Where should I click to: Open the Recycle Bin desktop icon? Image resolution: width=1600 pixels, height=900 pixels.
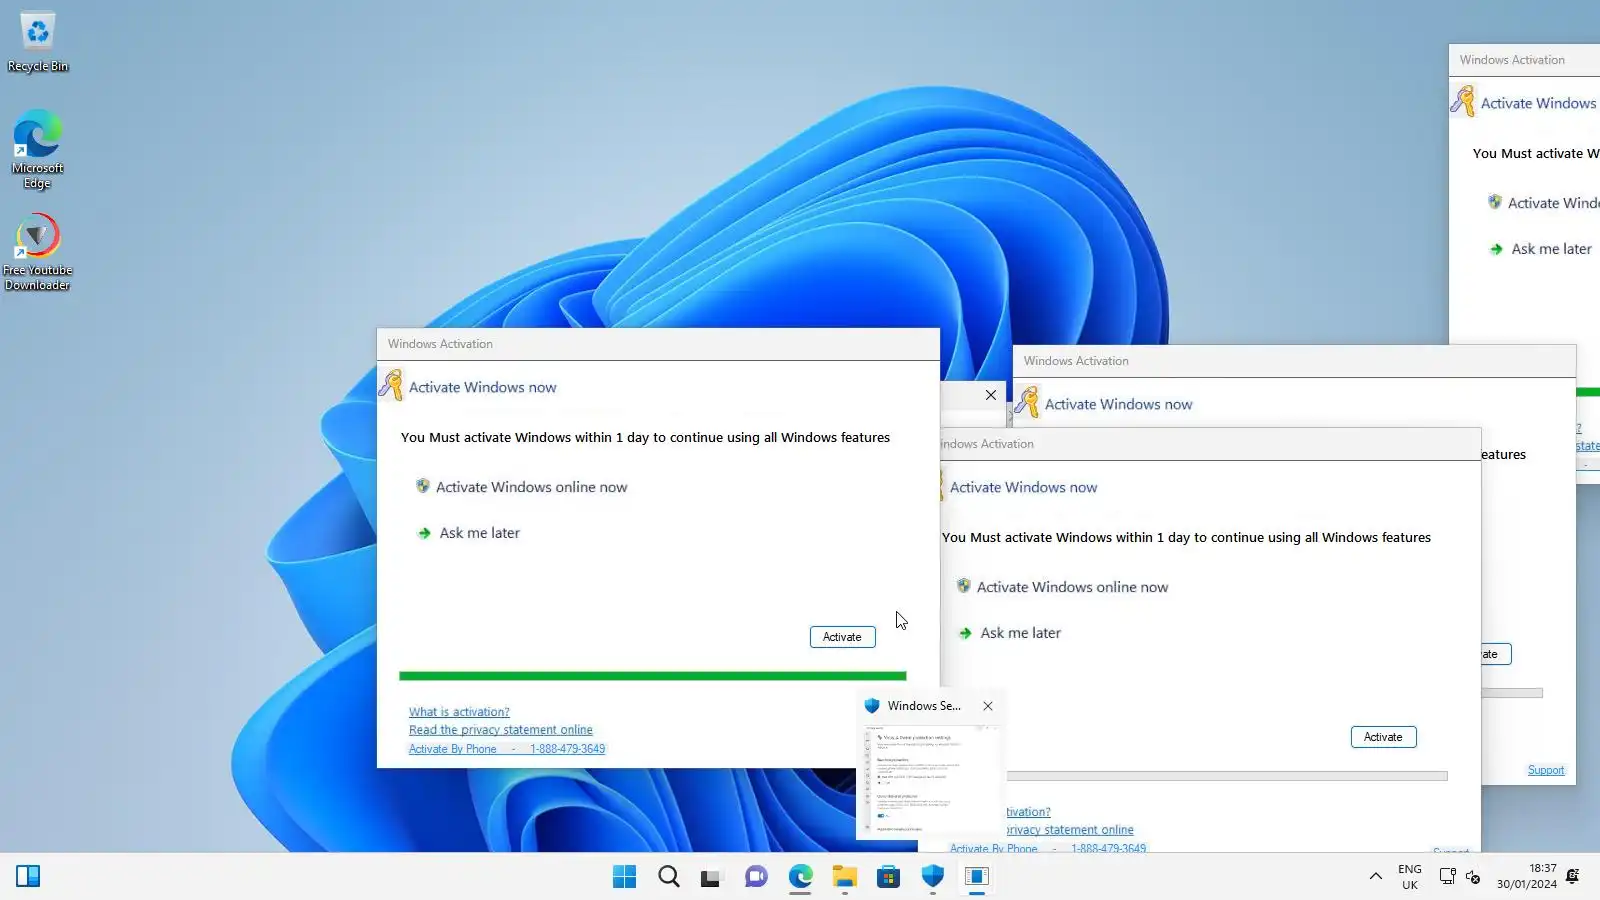click(x=38, y=42)
